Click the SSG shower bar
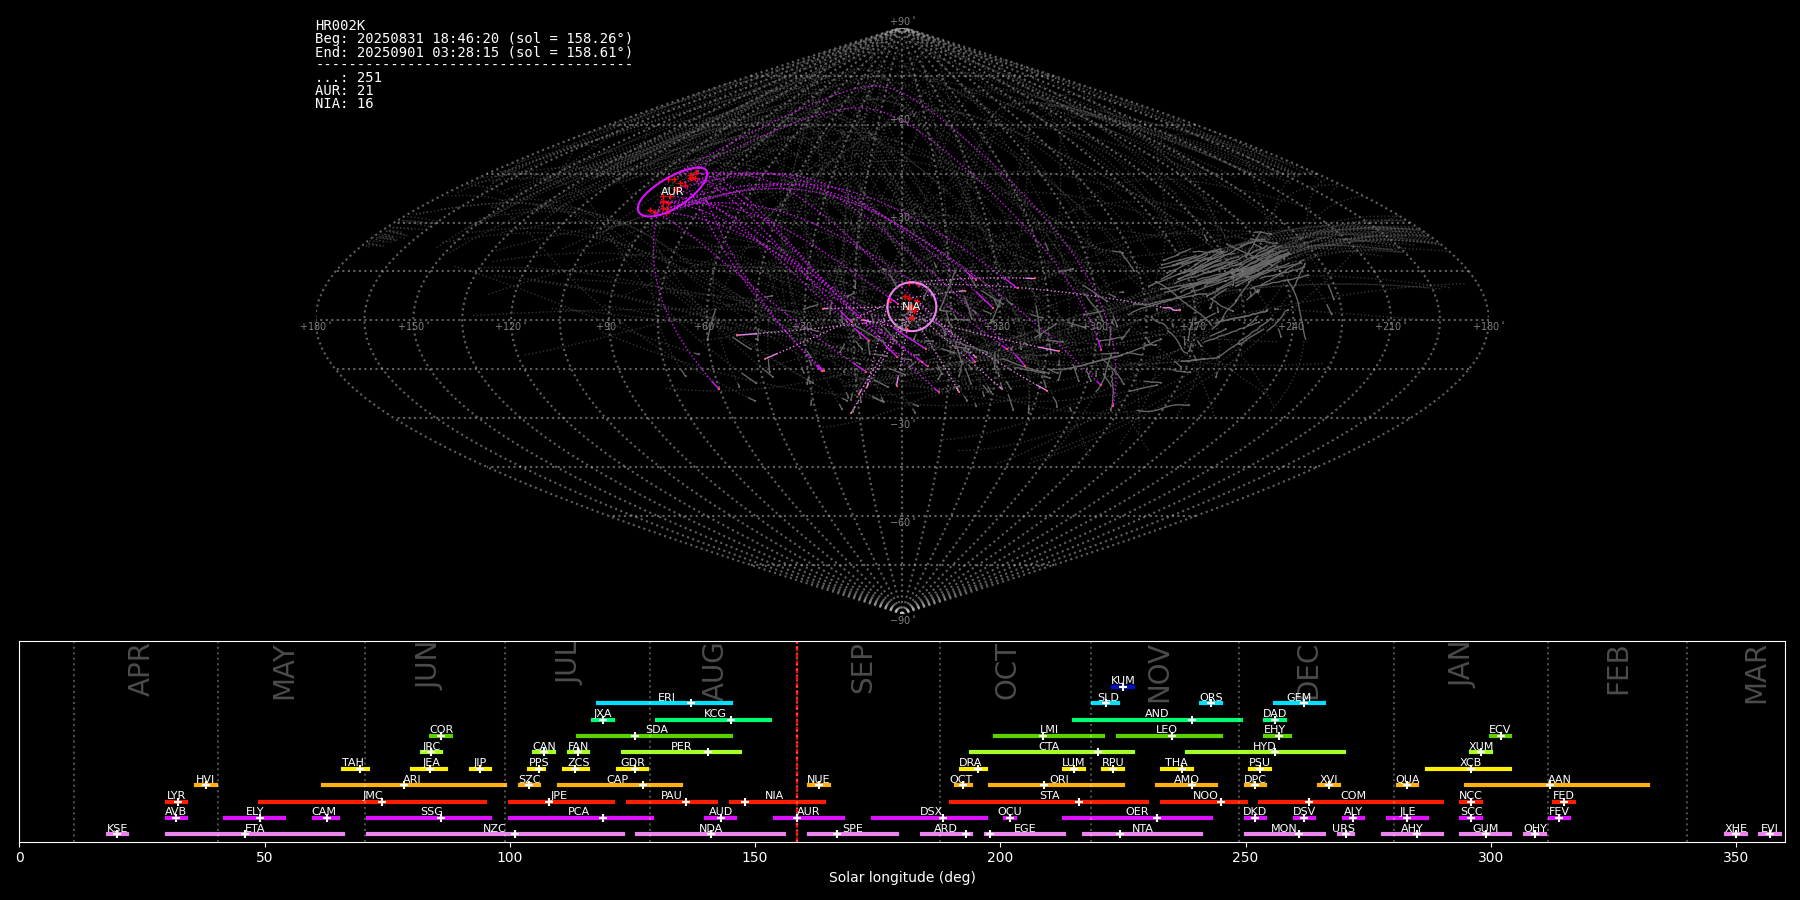 pyautogui.click(x=429, y=818)
